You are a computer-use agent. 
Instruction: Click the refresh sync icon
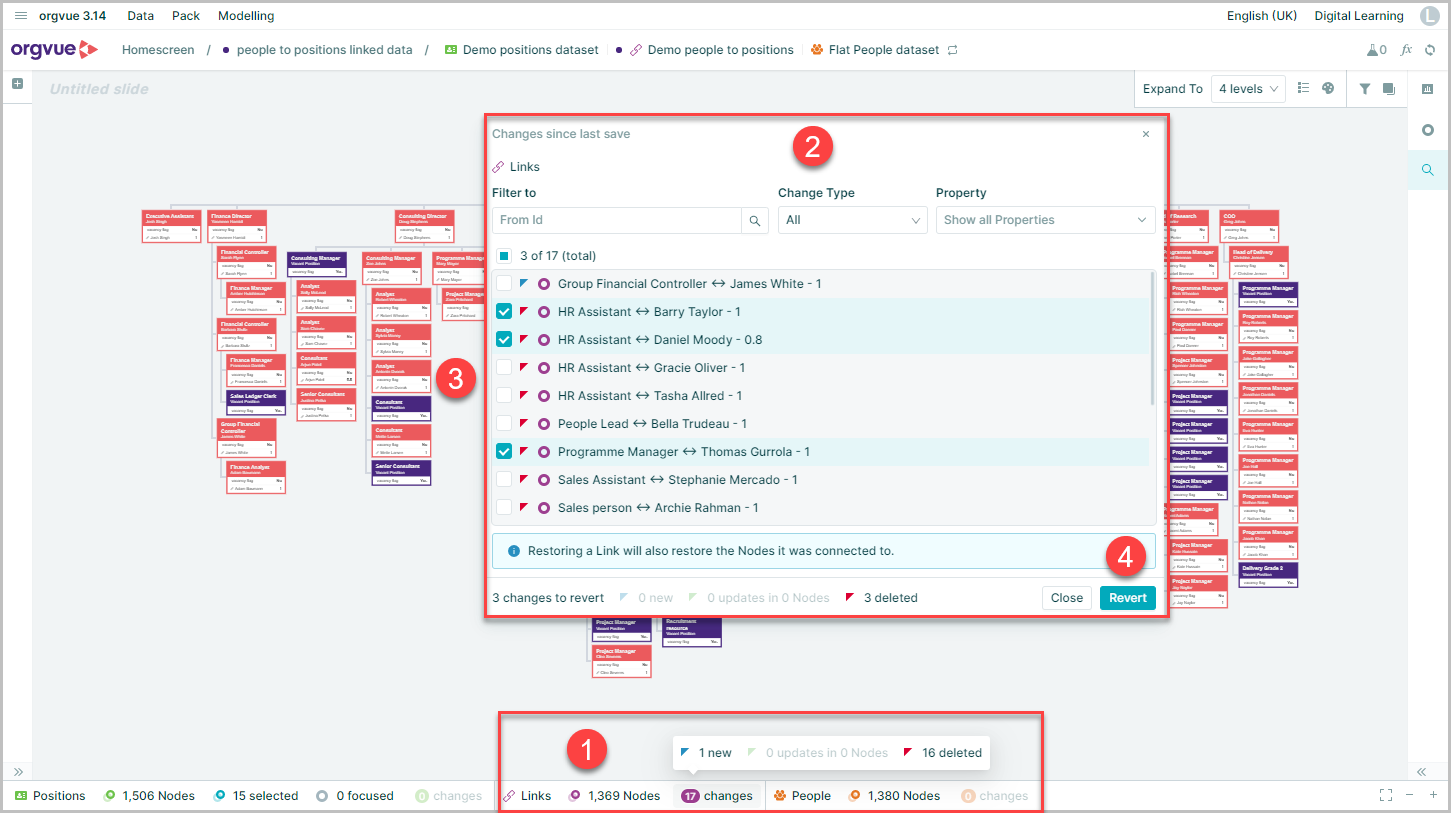[1431, 50]
